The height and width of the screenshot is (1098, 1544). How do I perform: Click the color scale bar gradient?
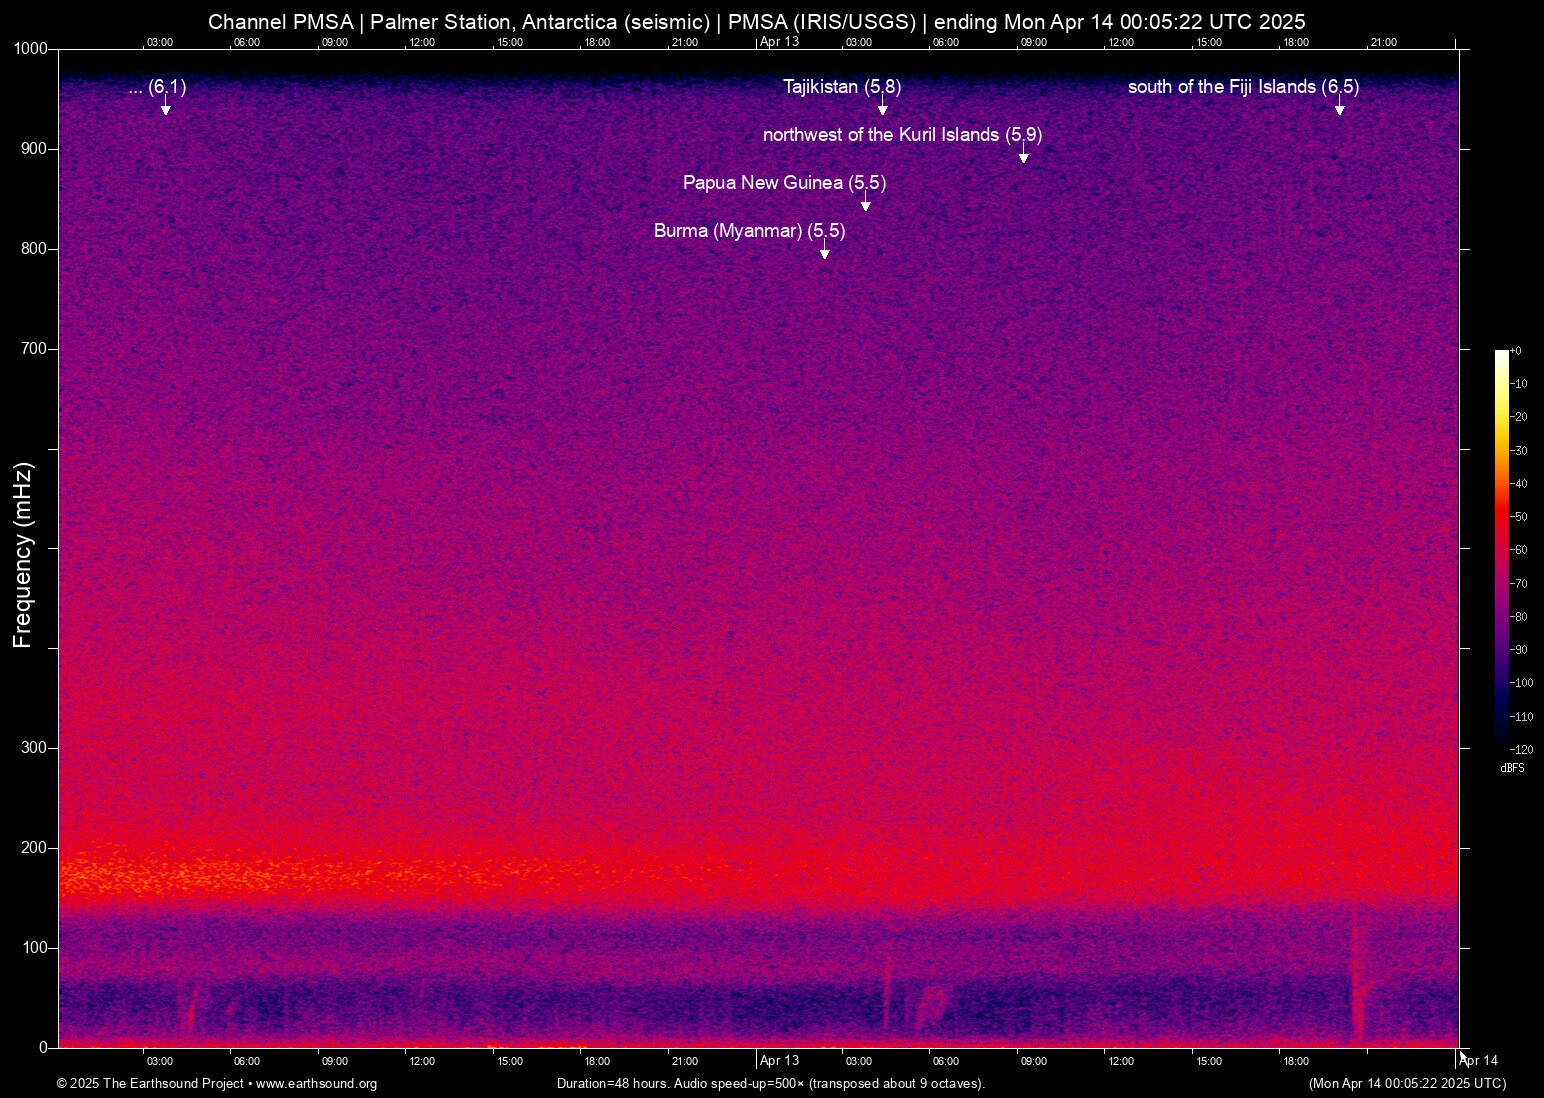(1501, 549)
